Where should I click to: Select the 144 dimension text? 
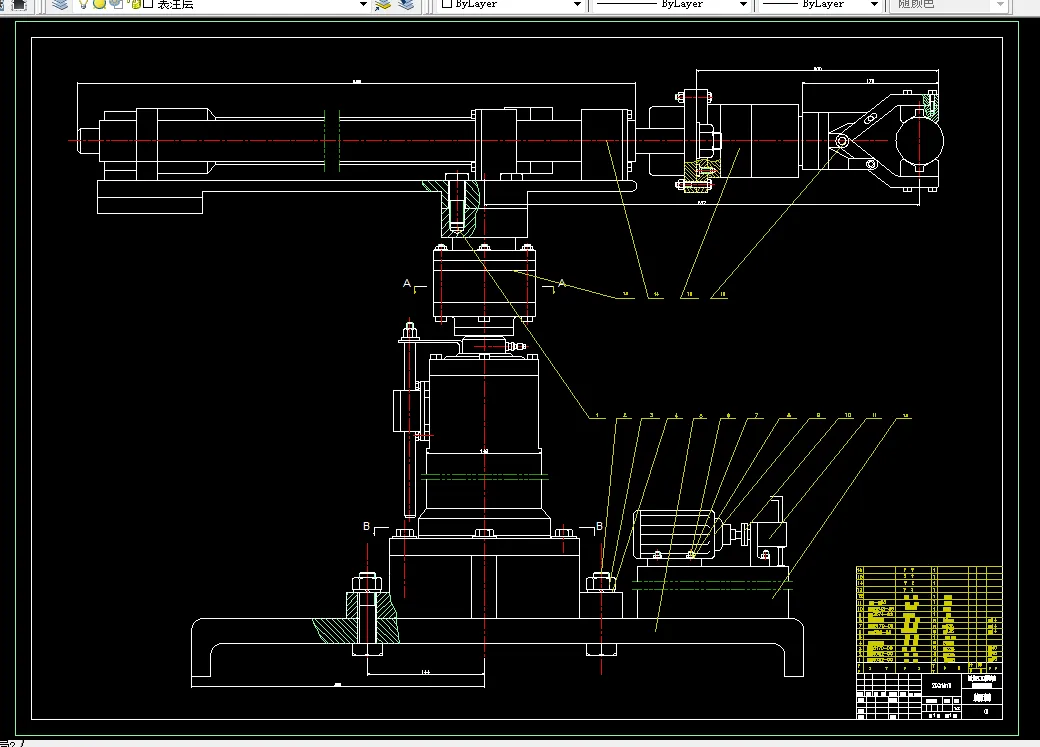click(425, 672)
